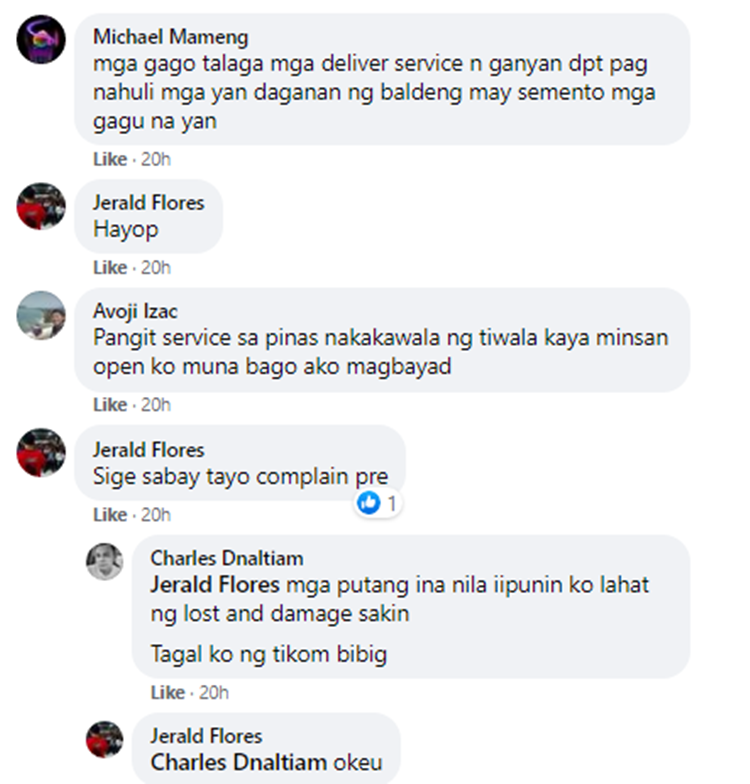
Task: View the reaction count of 1
Action: coord(392,504)
